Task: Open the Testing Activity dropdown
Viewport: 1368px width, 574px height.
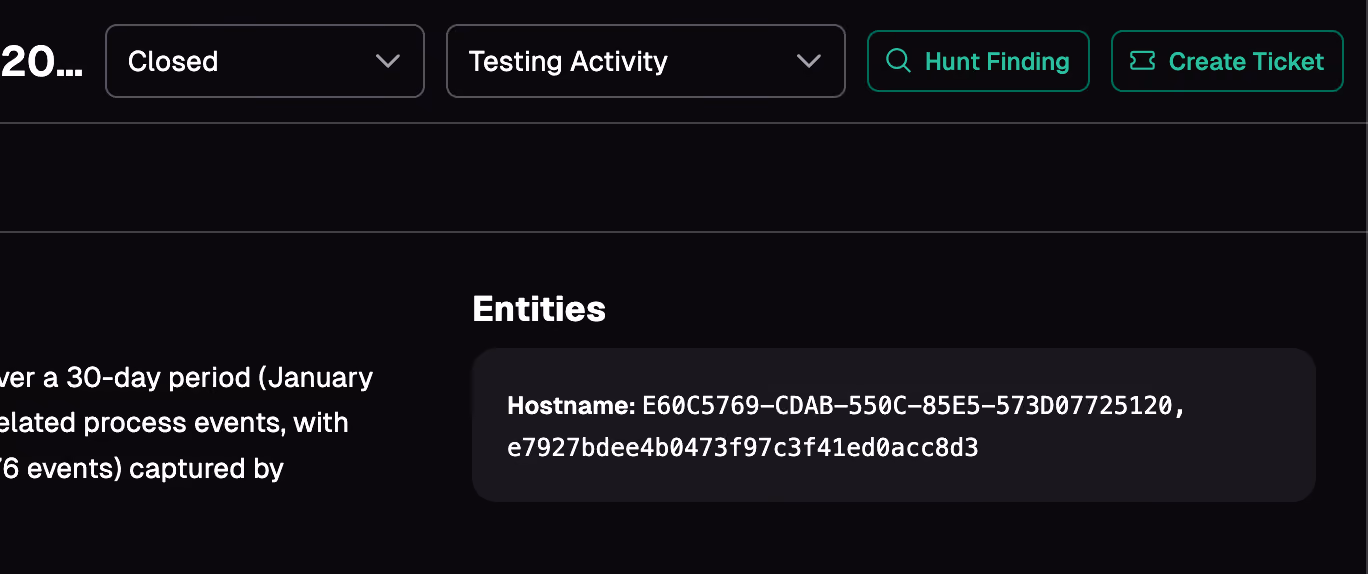Action: coord(646,61)
